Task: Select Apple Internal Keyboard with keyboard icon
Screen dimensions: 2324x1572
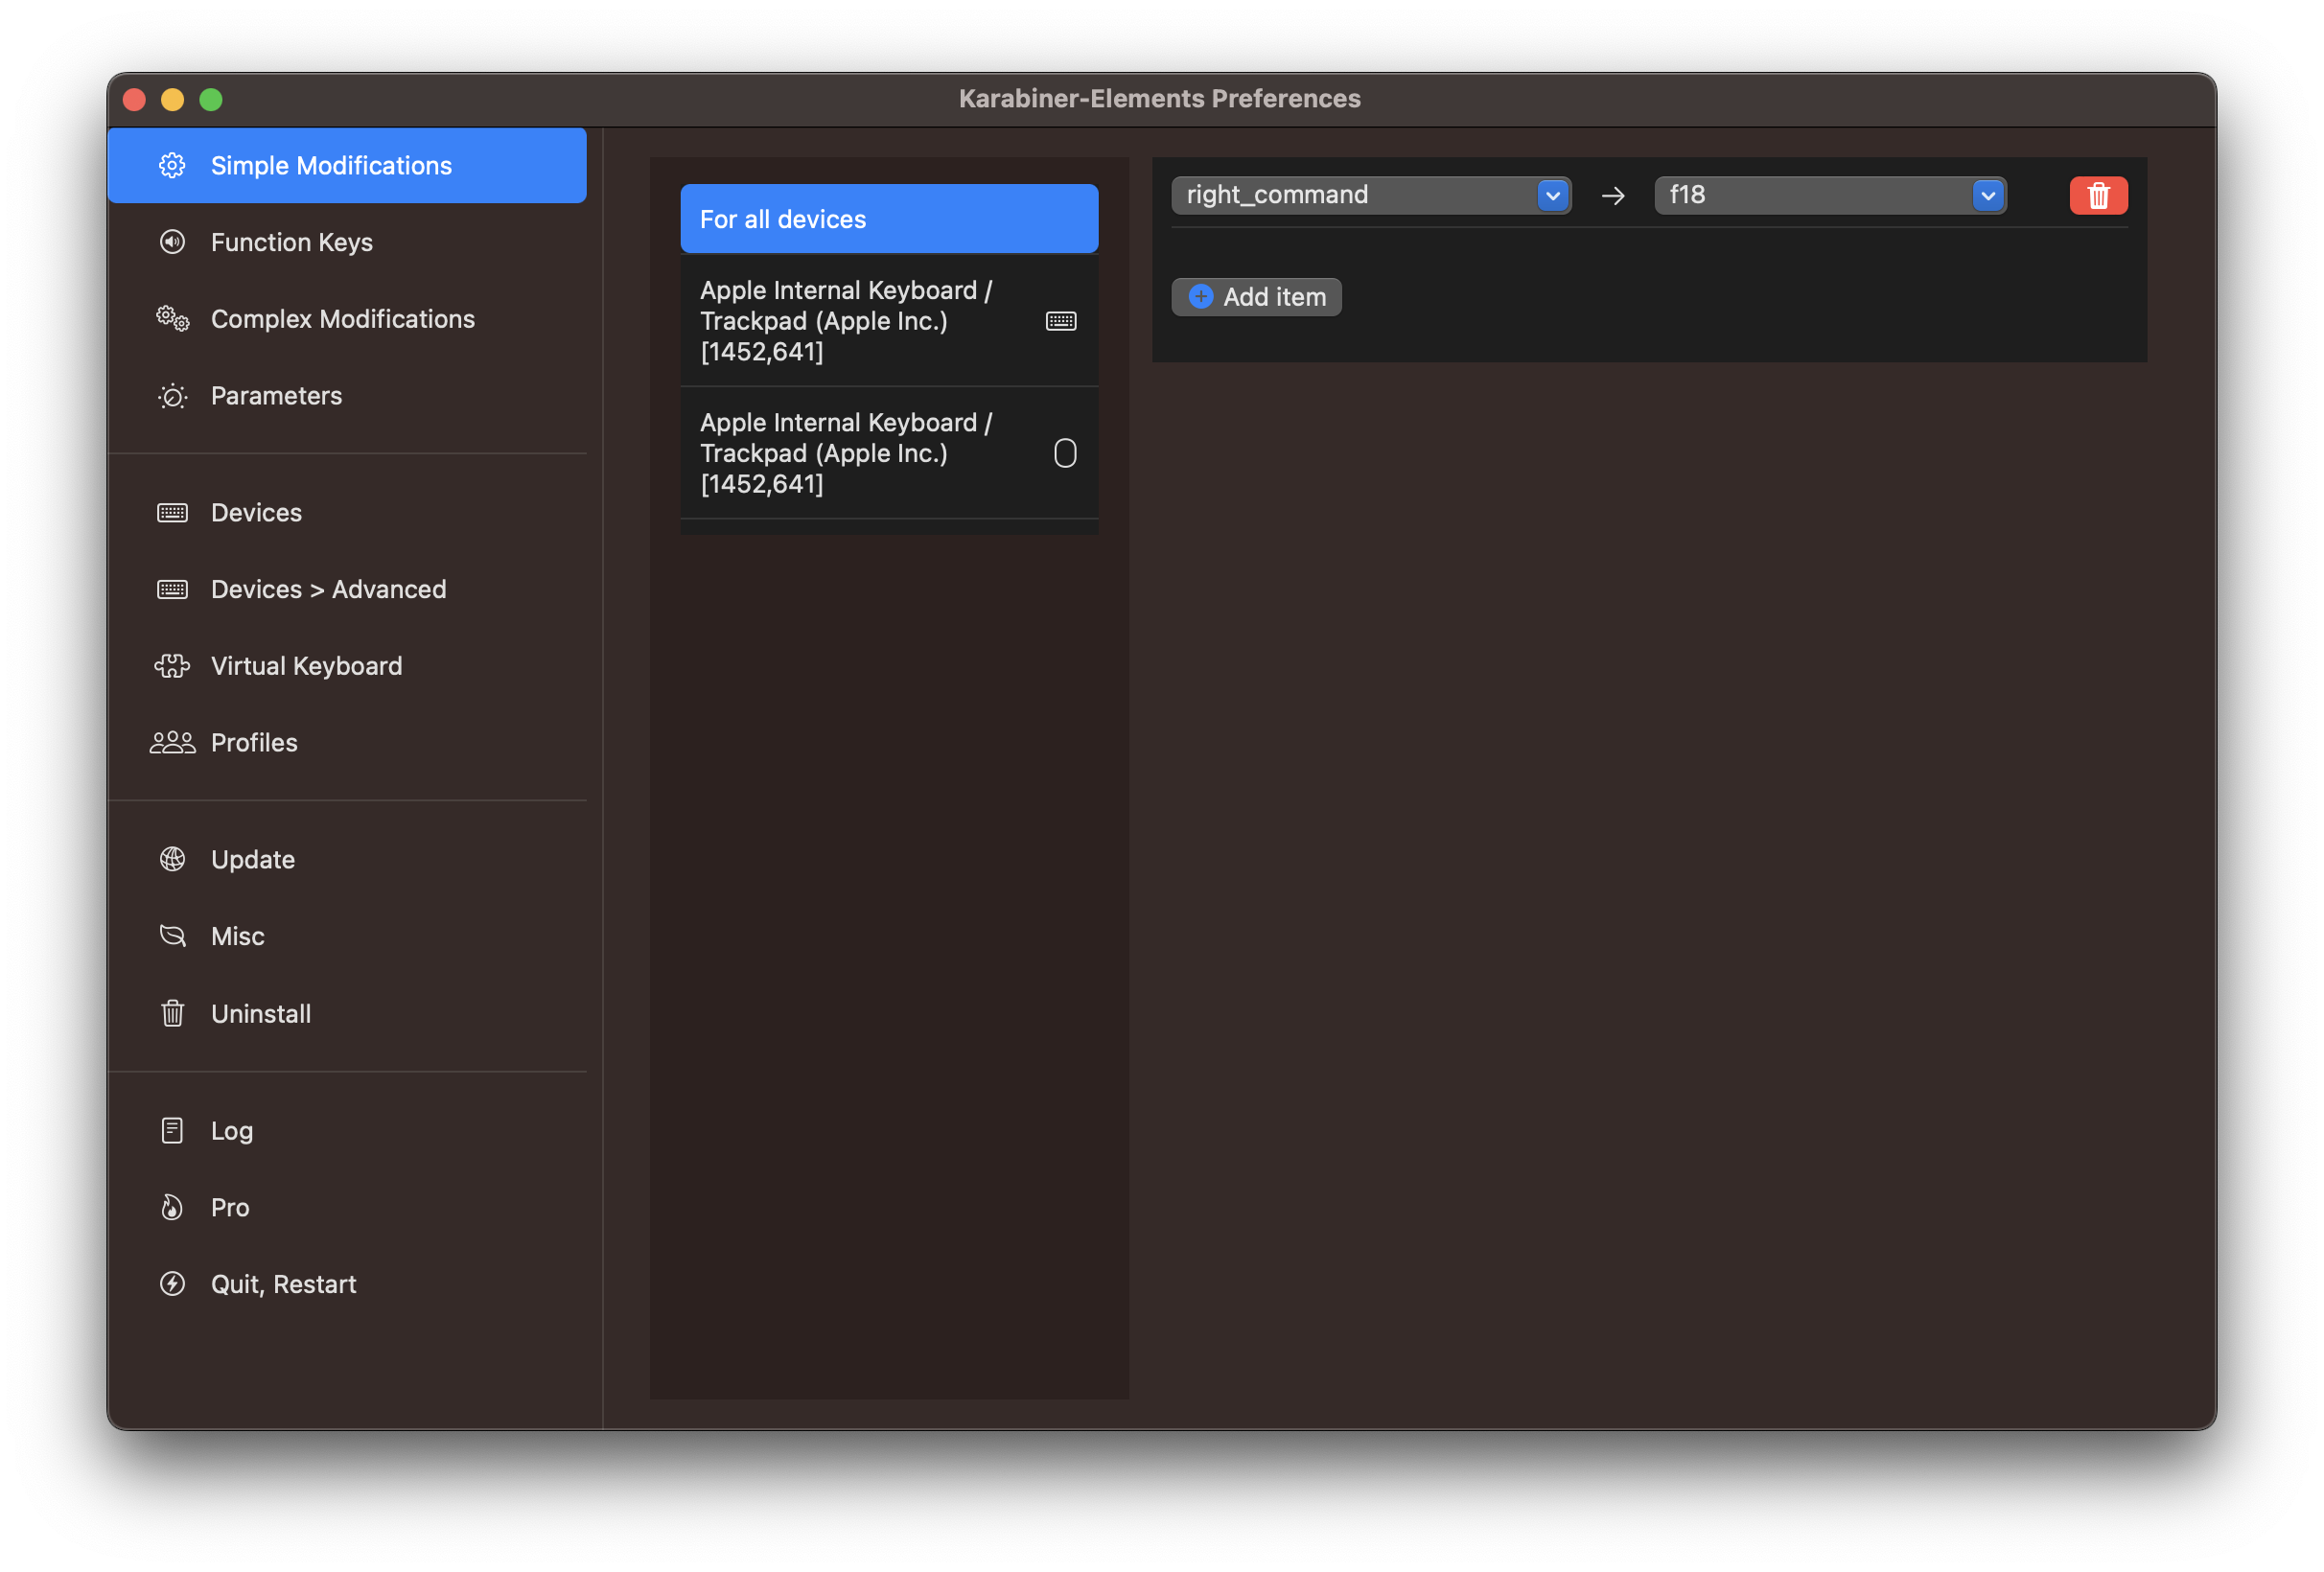Action: pos(888,321)
